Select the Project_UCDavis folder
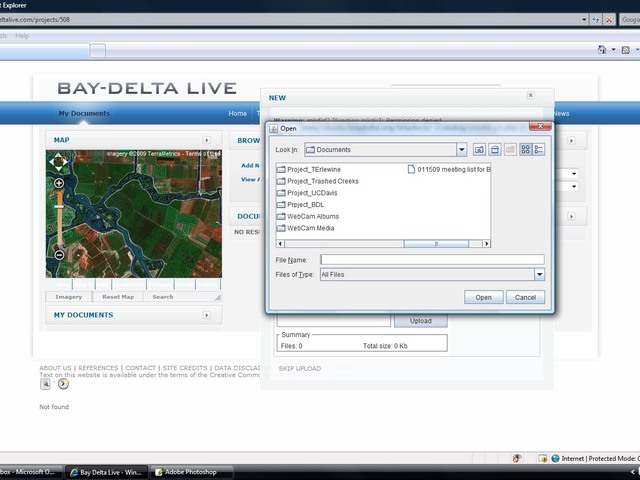Viewport: 640px width, 480px height. 307,193
